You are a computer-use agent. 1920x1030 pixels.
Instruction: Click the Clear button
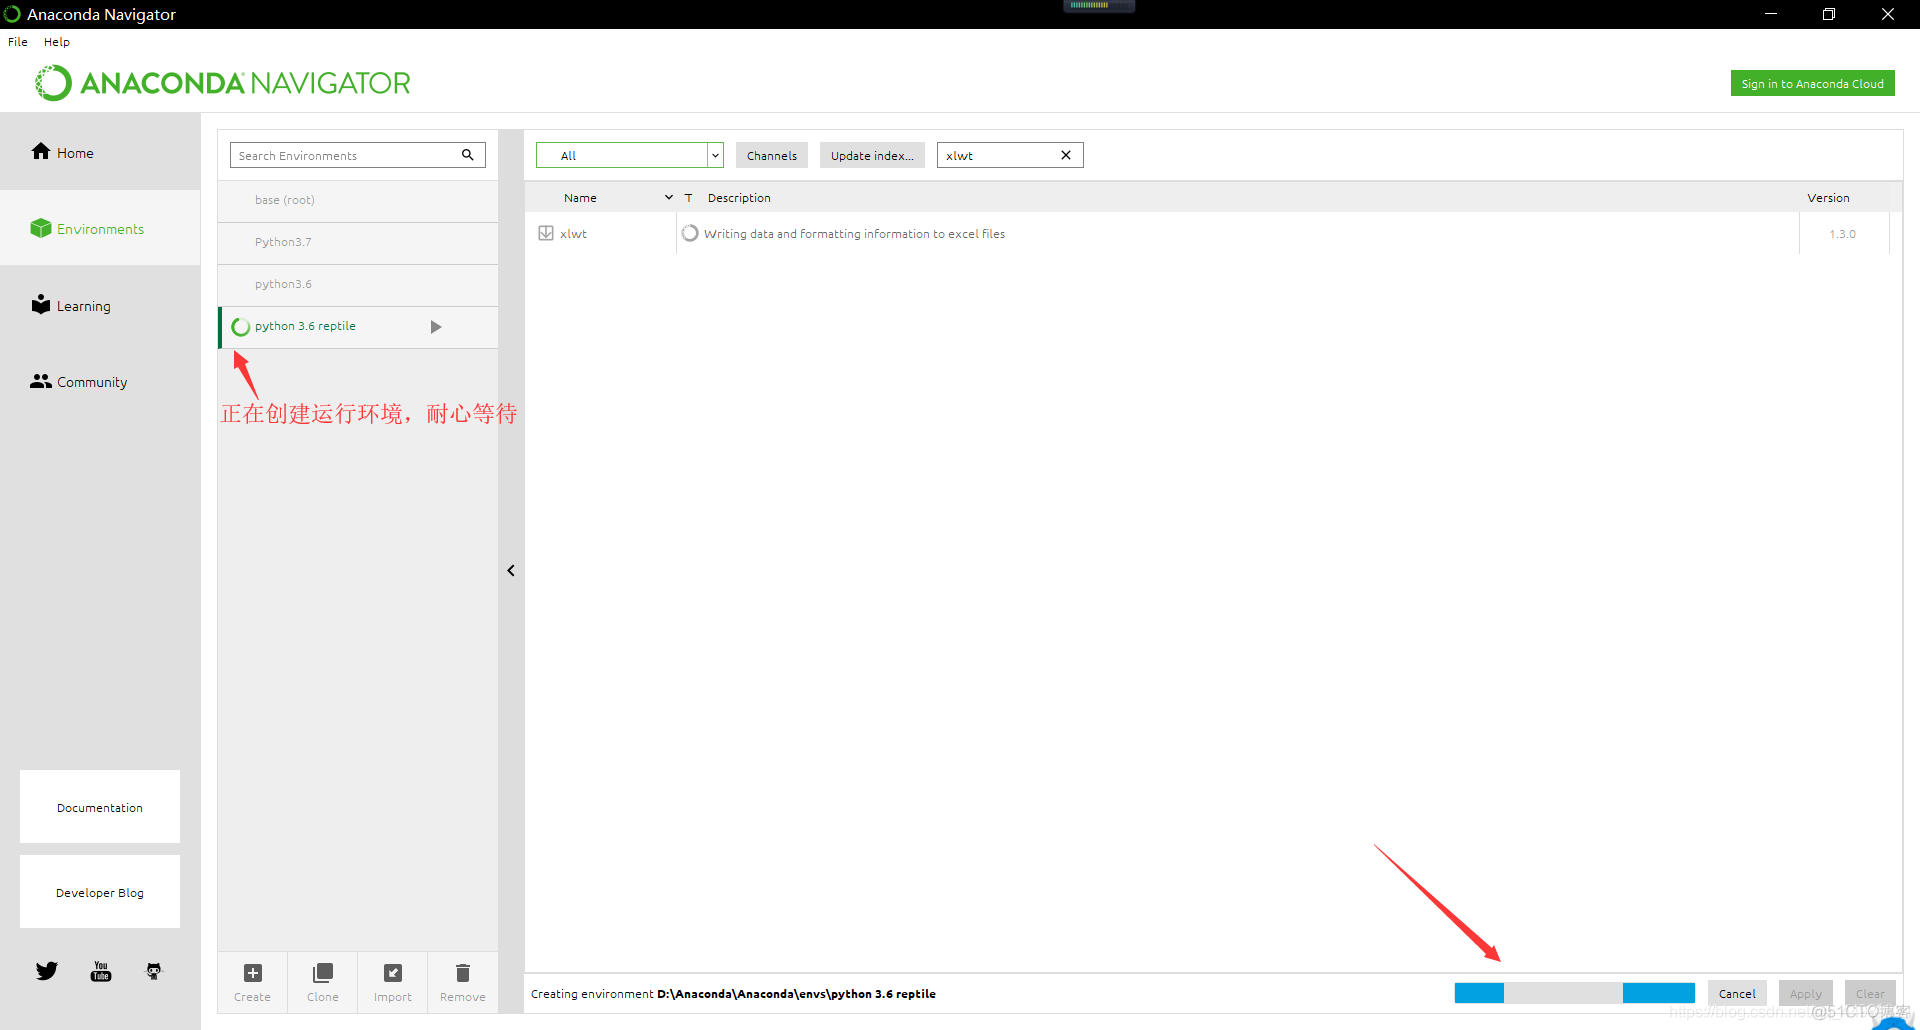[1870, 993]
